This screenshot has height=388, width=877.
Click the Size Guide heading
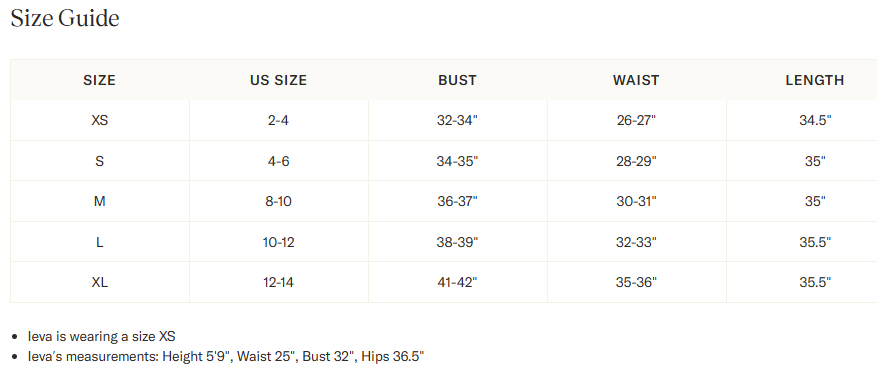[x=65, y=18]
